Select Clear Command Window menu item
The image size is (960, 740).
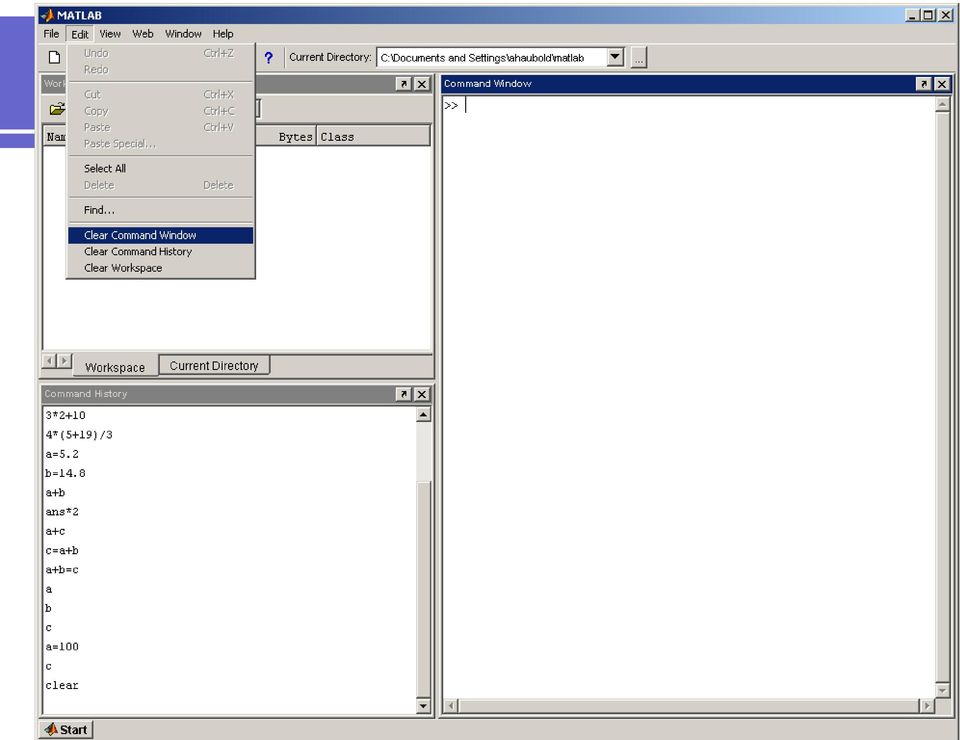(x=160, y=235)
